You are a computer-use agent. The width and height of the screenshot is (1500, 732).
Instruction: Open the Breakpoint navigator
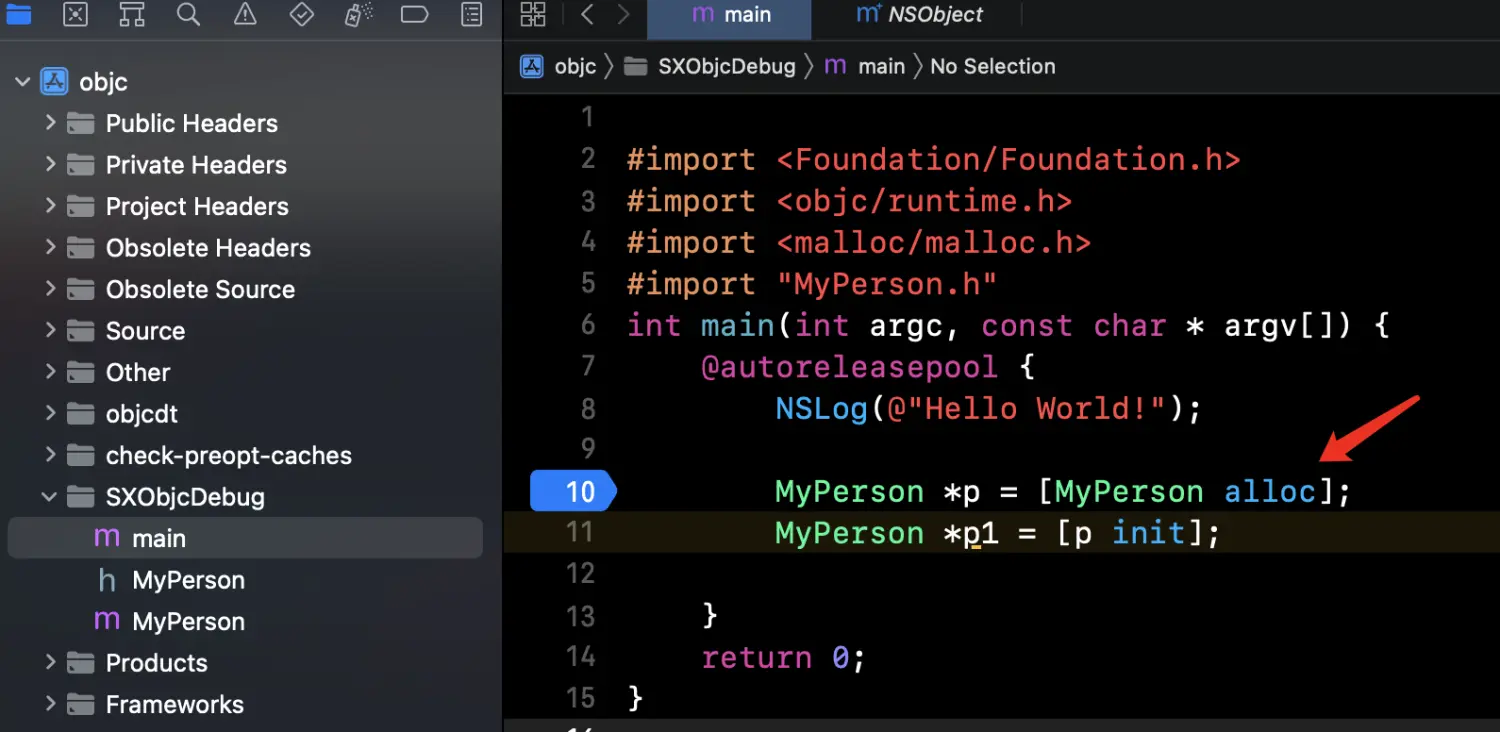pos(414,14)
